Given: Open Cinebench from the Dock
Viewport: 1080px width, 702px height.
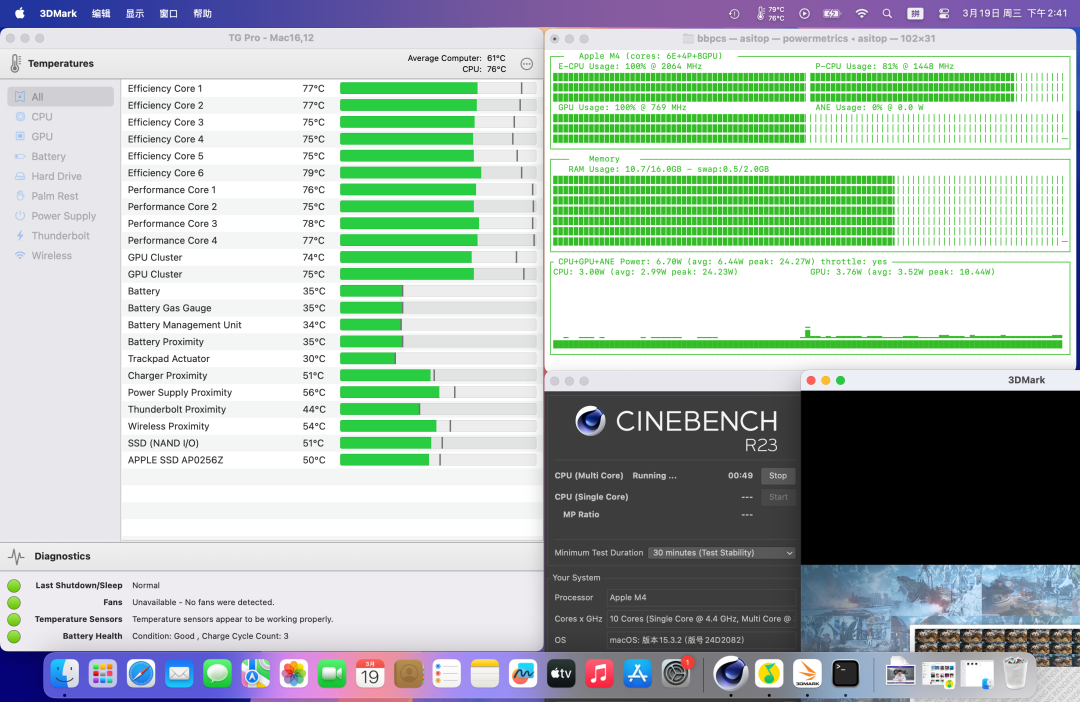Looking at the screenshot, I should pyautogui.click(x=731, y=674).
